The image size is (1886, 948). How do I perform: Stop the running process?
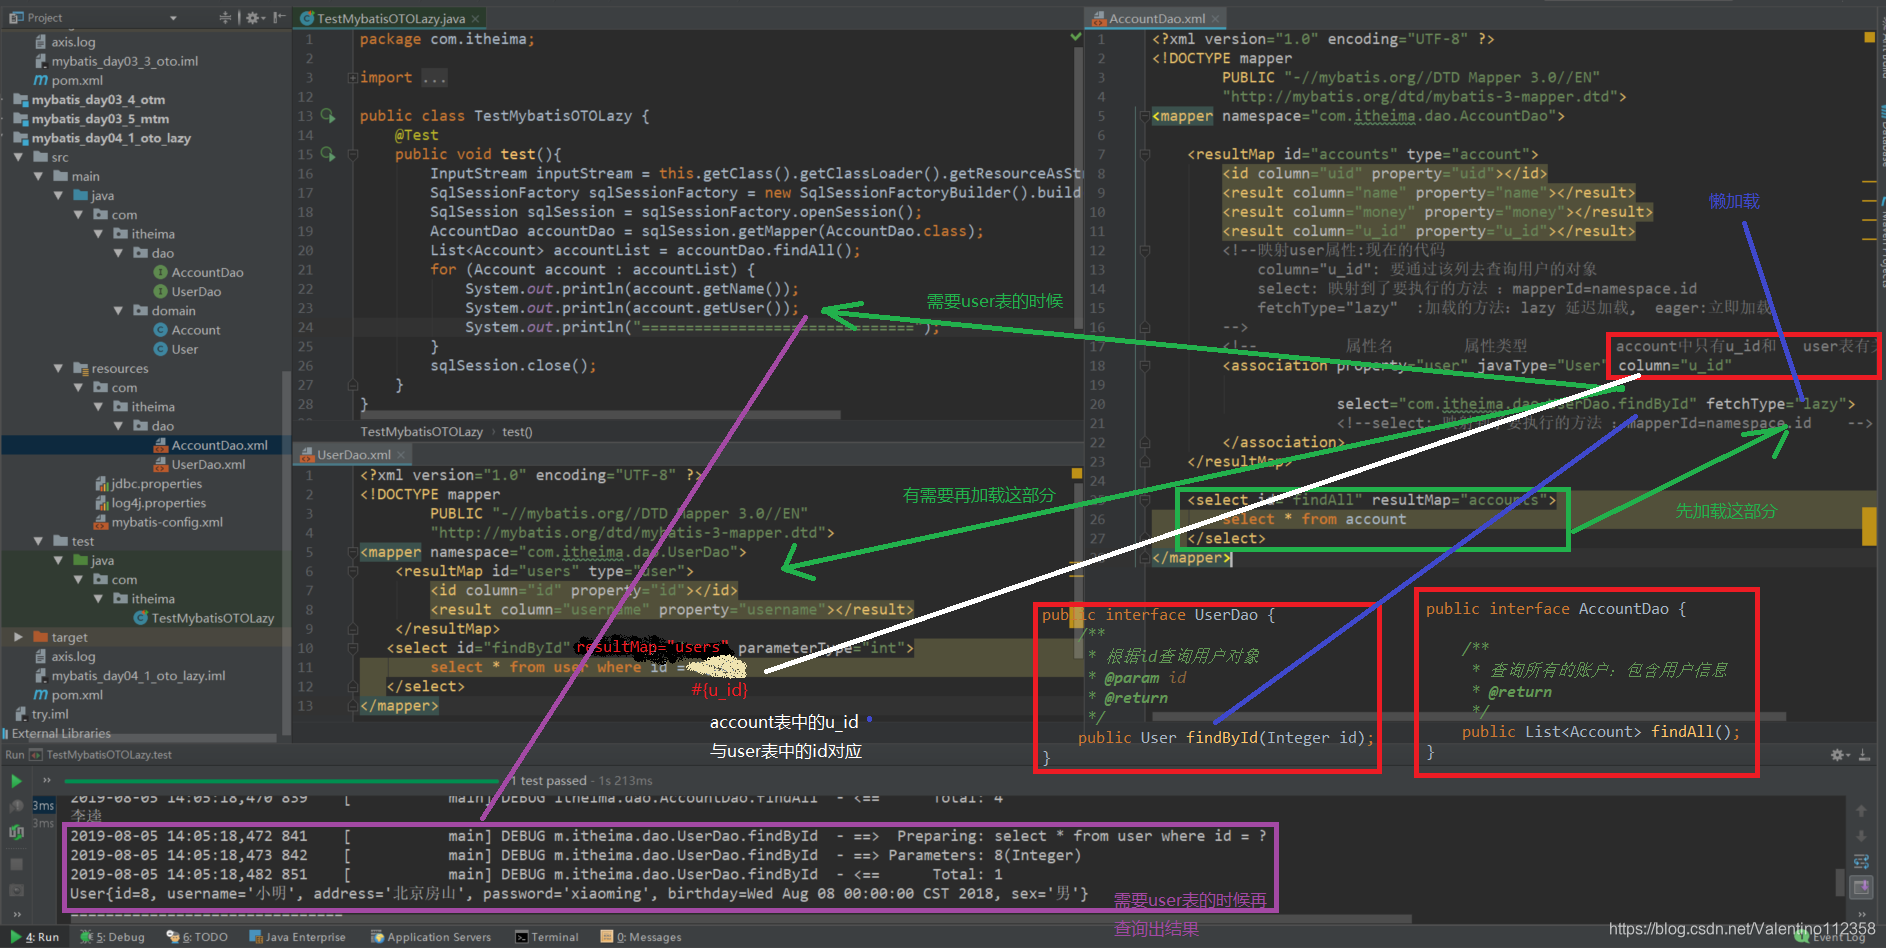tap(16, 863)
